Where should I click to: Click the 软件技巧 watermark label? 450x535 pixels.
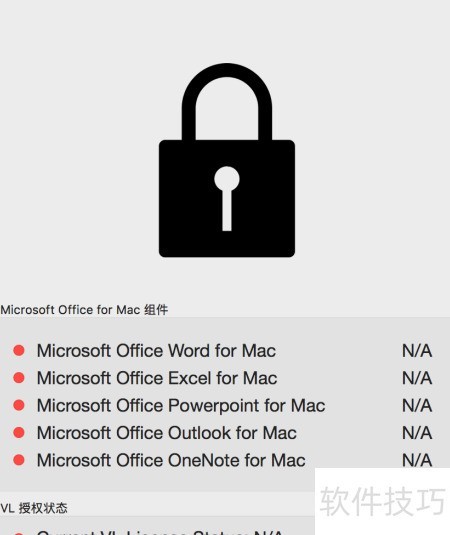tap(382, 501)
